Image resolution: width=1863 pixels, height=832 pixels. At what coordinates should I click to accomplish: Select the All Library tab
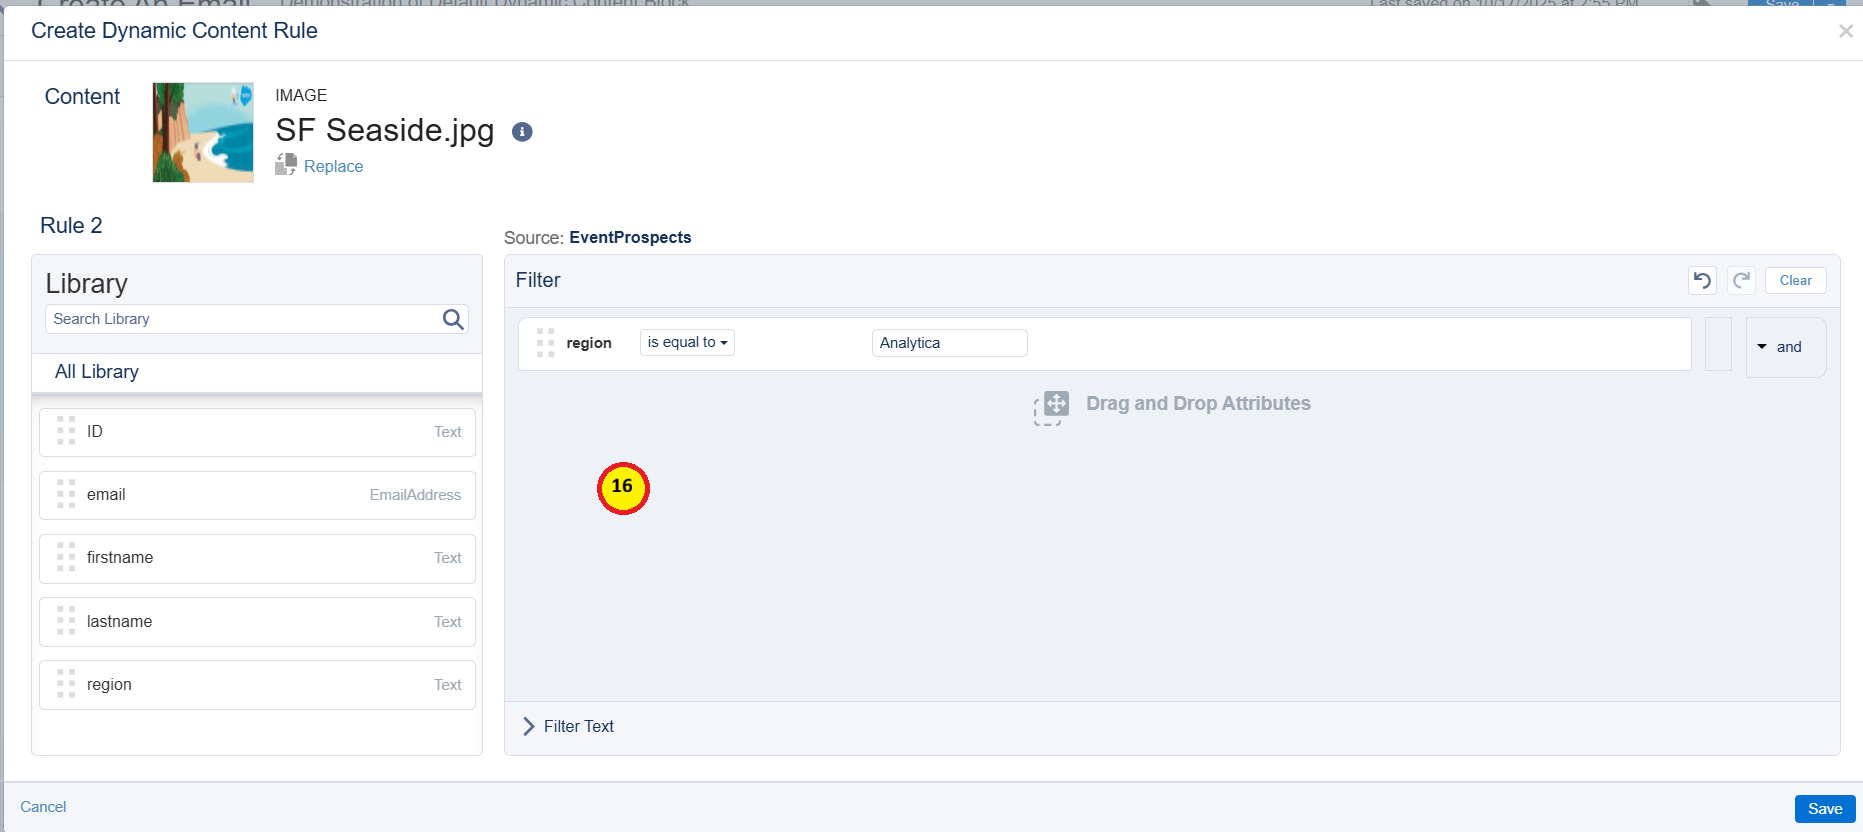pos(97,372)
